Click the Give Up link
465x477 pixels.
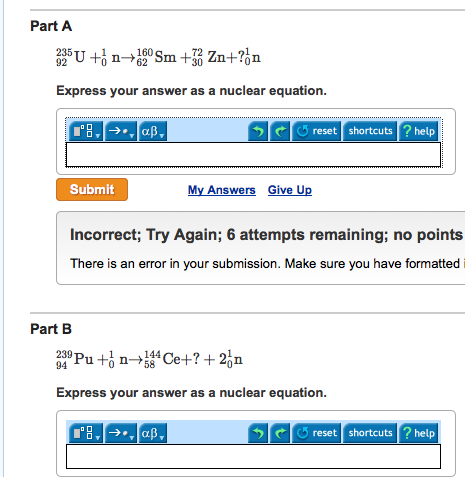click(x=290, y=190)
